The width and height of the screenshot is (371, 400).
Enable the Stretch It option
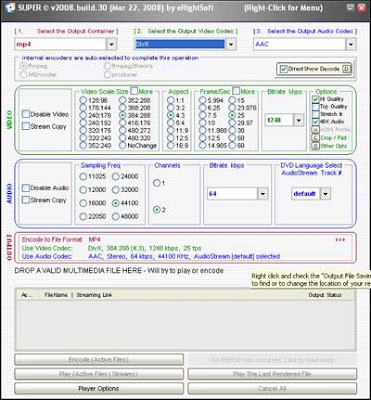coord(315,114)
